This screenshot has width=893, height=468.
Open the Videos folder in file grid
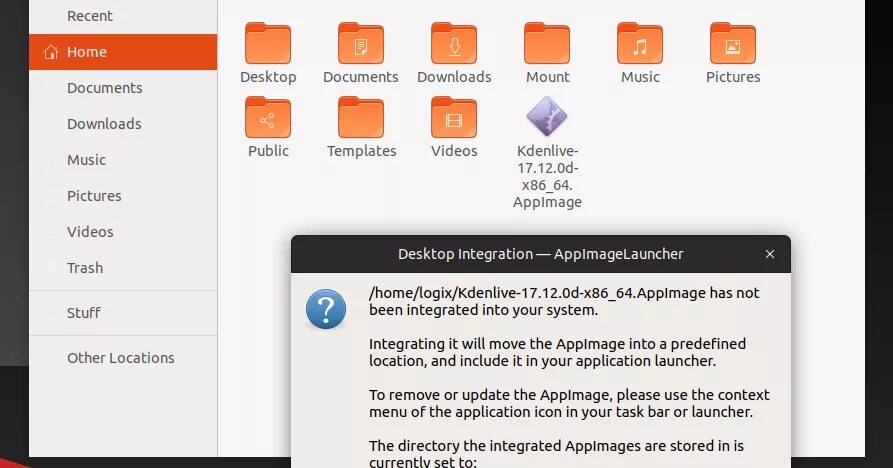[x=454, y=117]
